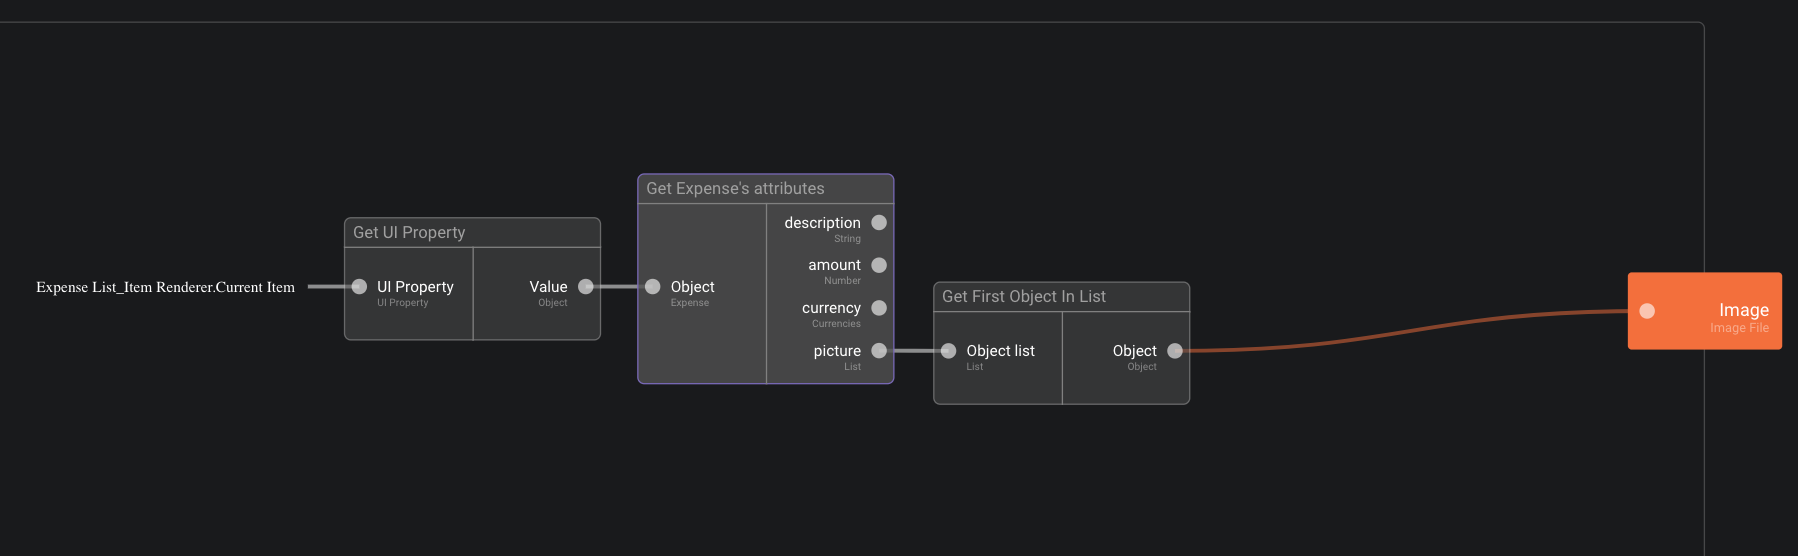Select the Get UI Property node title
Viewport: 1798px width, 556px height.
pos(409,233)
